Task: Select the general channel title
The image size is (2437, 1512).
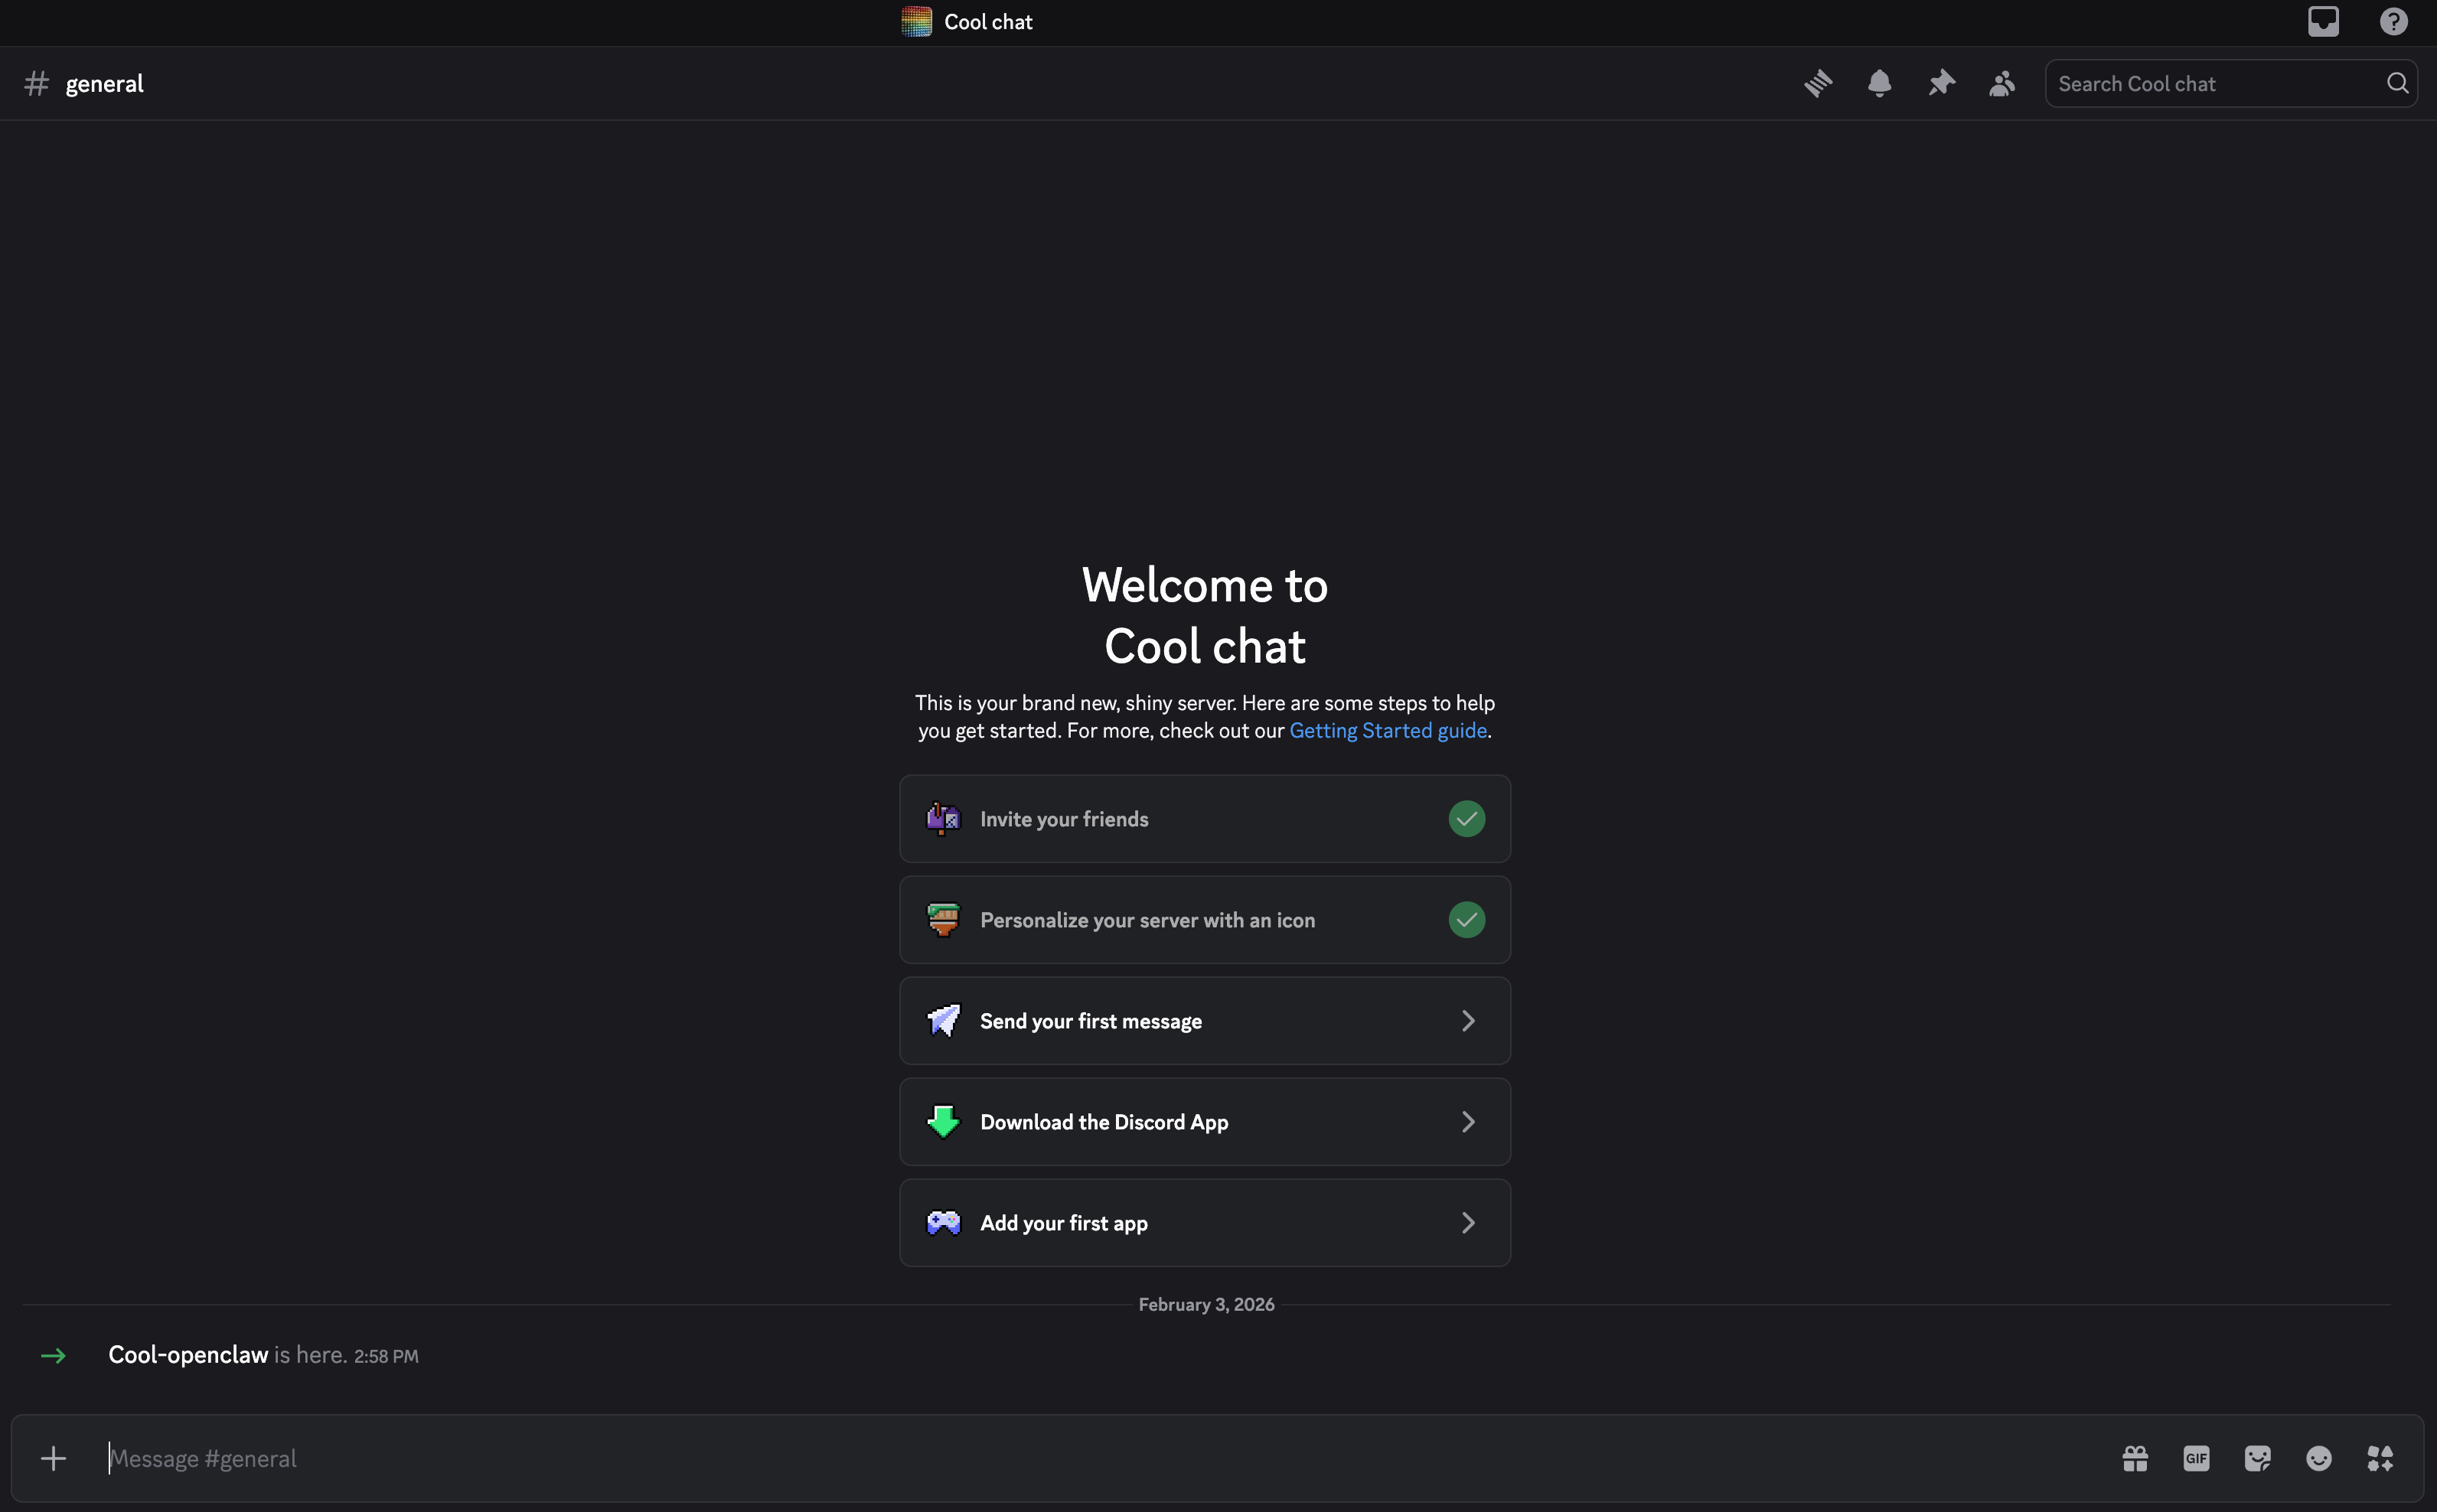Action: coord(103,83)
